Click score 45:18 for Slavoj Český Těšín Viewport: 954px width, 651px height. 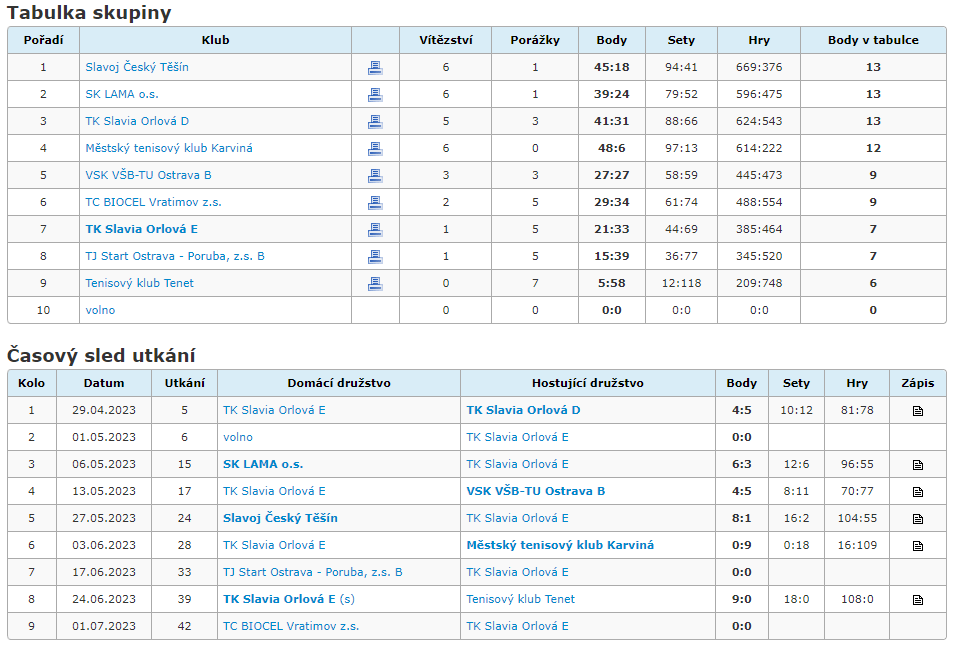[611, 67]
